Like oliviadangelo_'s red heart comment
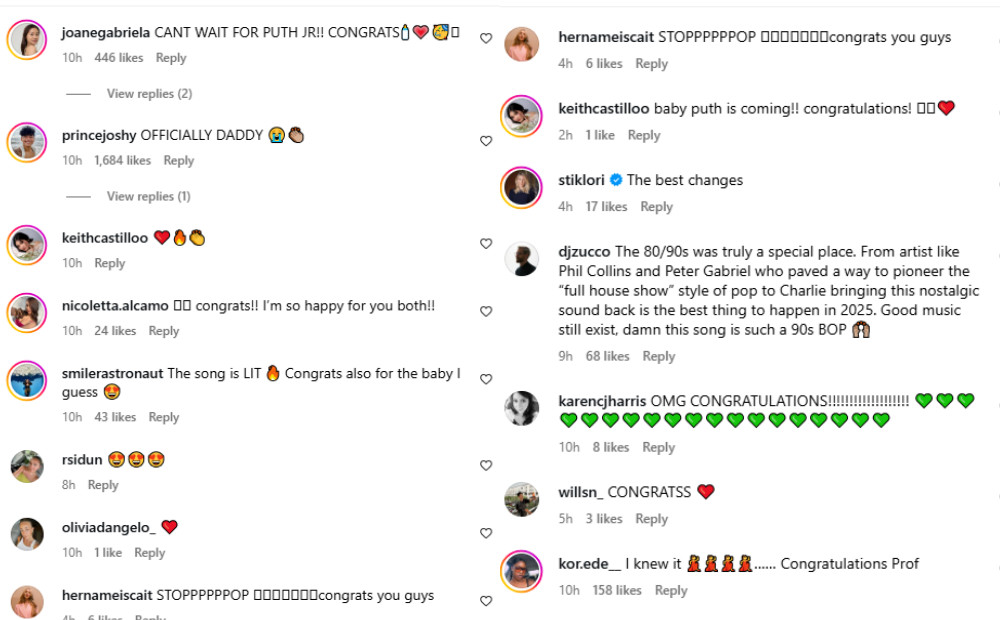1000x620 pixels. [486, 534]
